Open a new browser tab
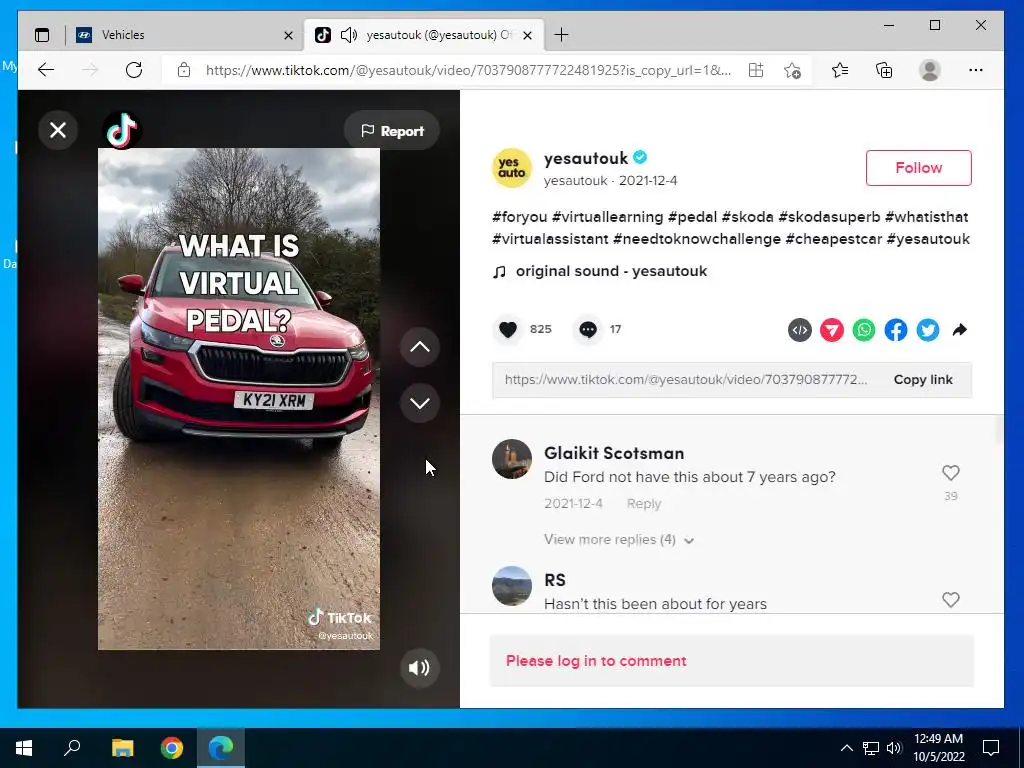The width and height of the screenshot is (1024, 768). (x=561, y=35)
